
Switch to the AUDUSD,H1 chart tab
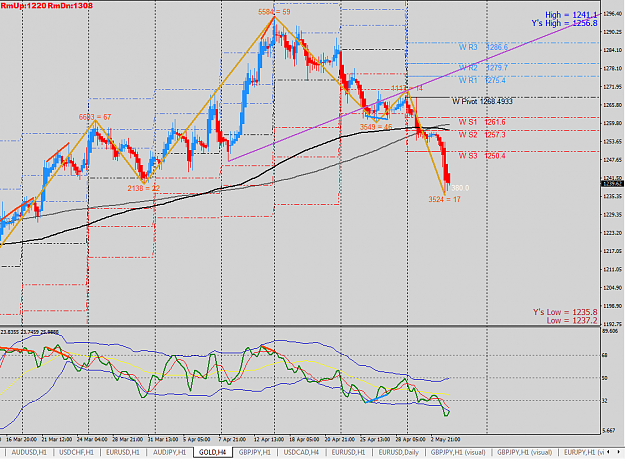coord(29,452)
